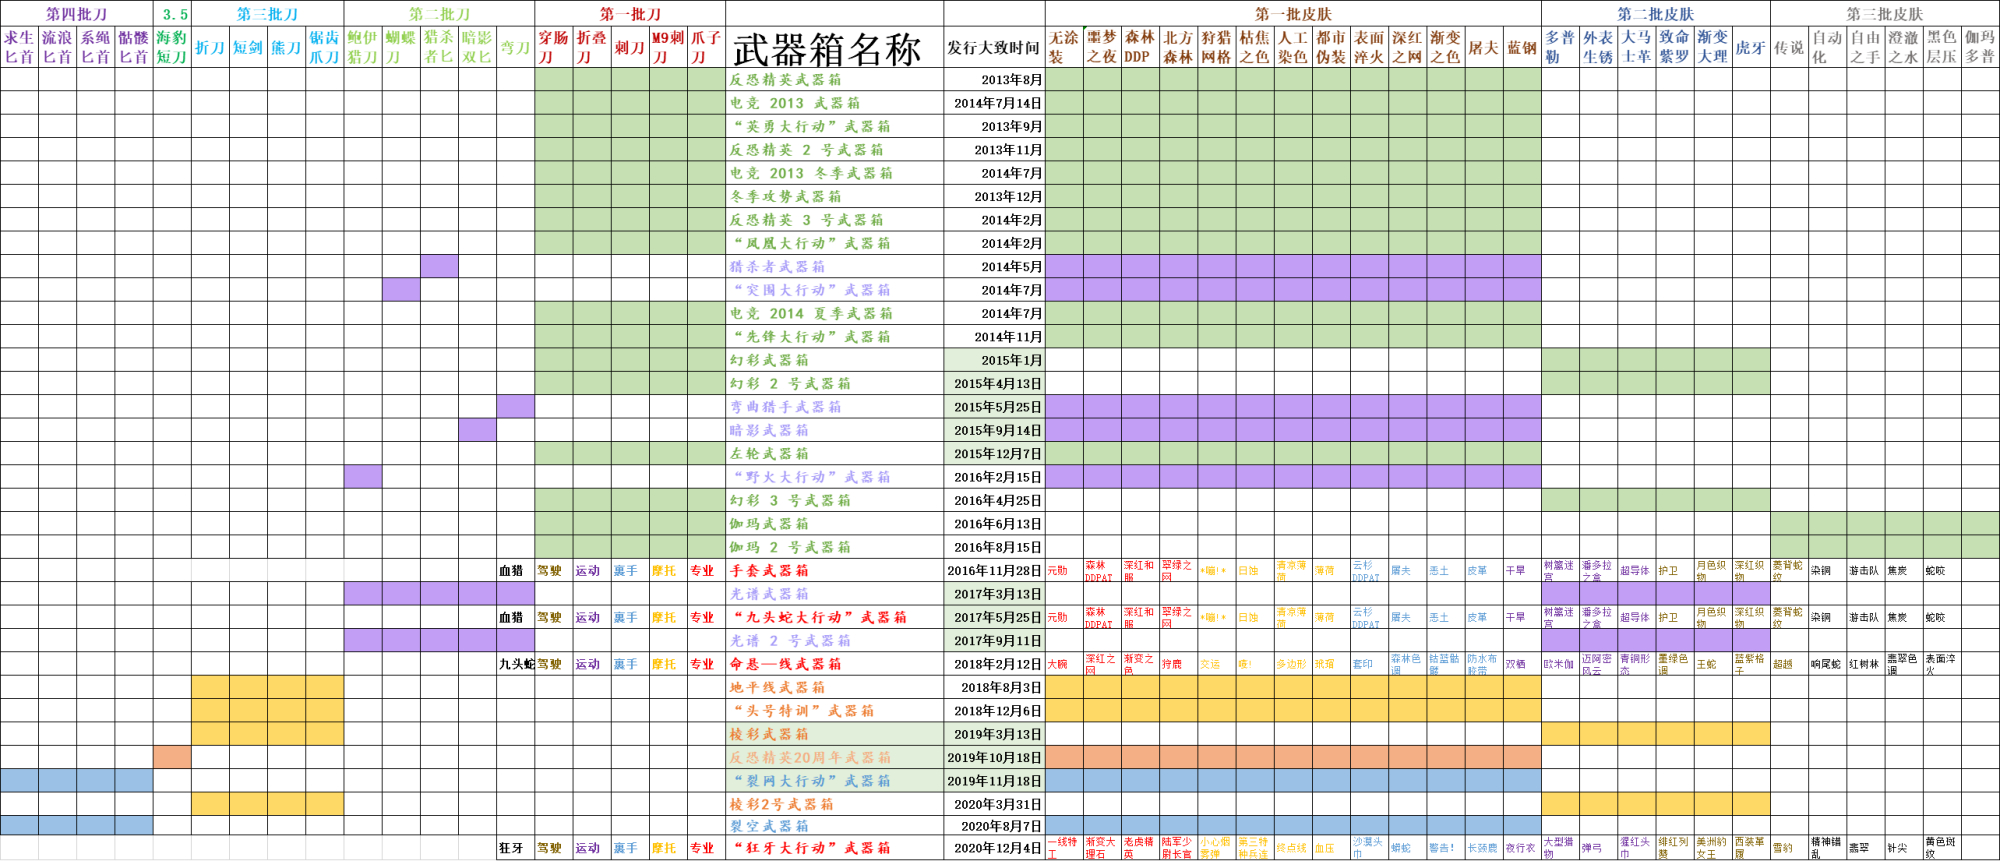Select the 伽玛武器箱 cell

835,524
